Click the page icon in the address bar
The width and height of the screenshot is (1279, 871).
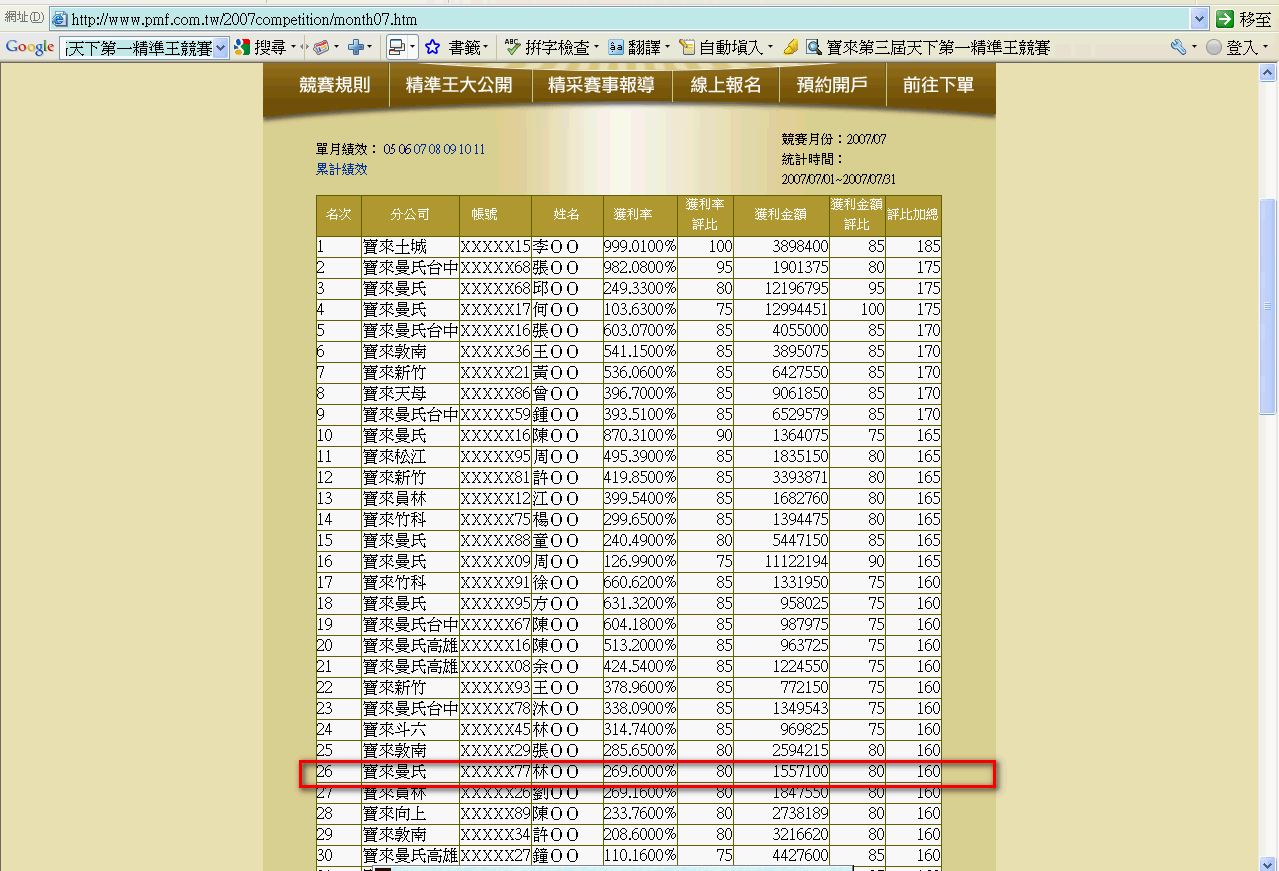pos(59,19)
